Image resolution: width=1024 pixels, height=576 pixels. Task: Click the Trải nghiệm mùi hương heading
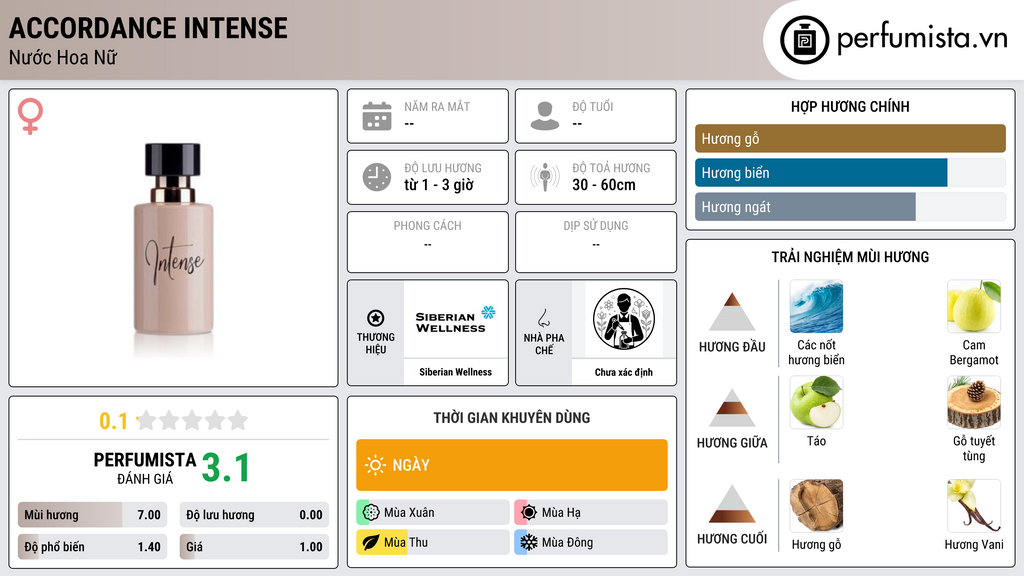(x=850, y=257)
